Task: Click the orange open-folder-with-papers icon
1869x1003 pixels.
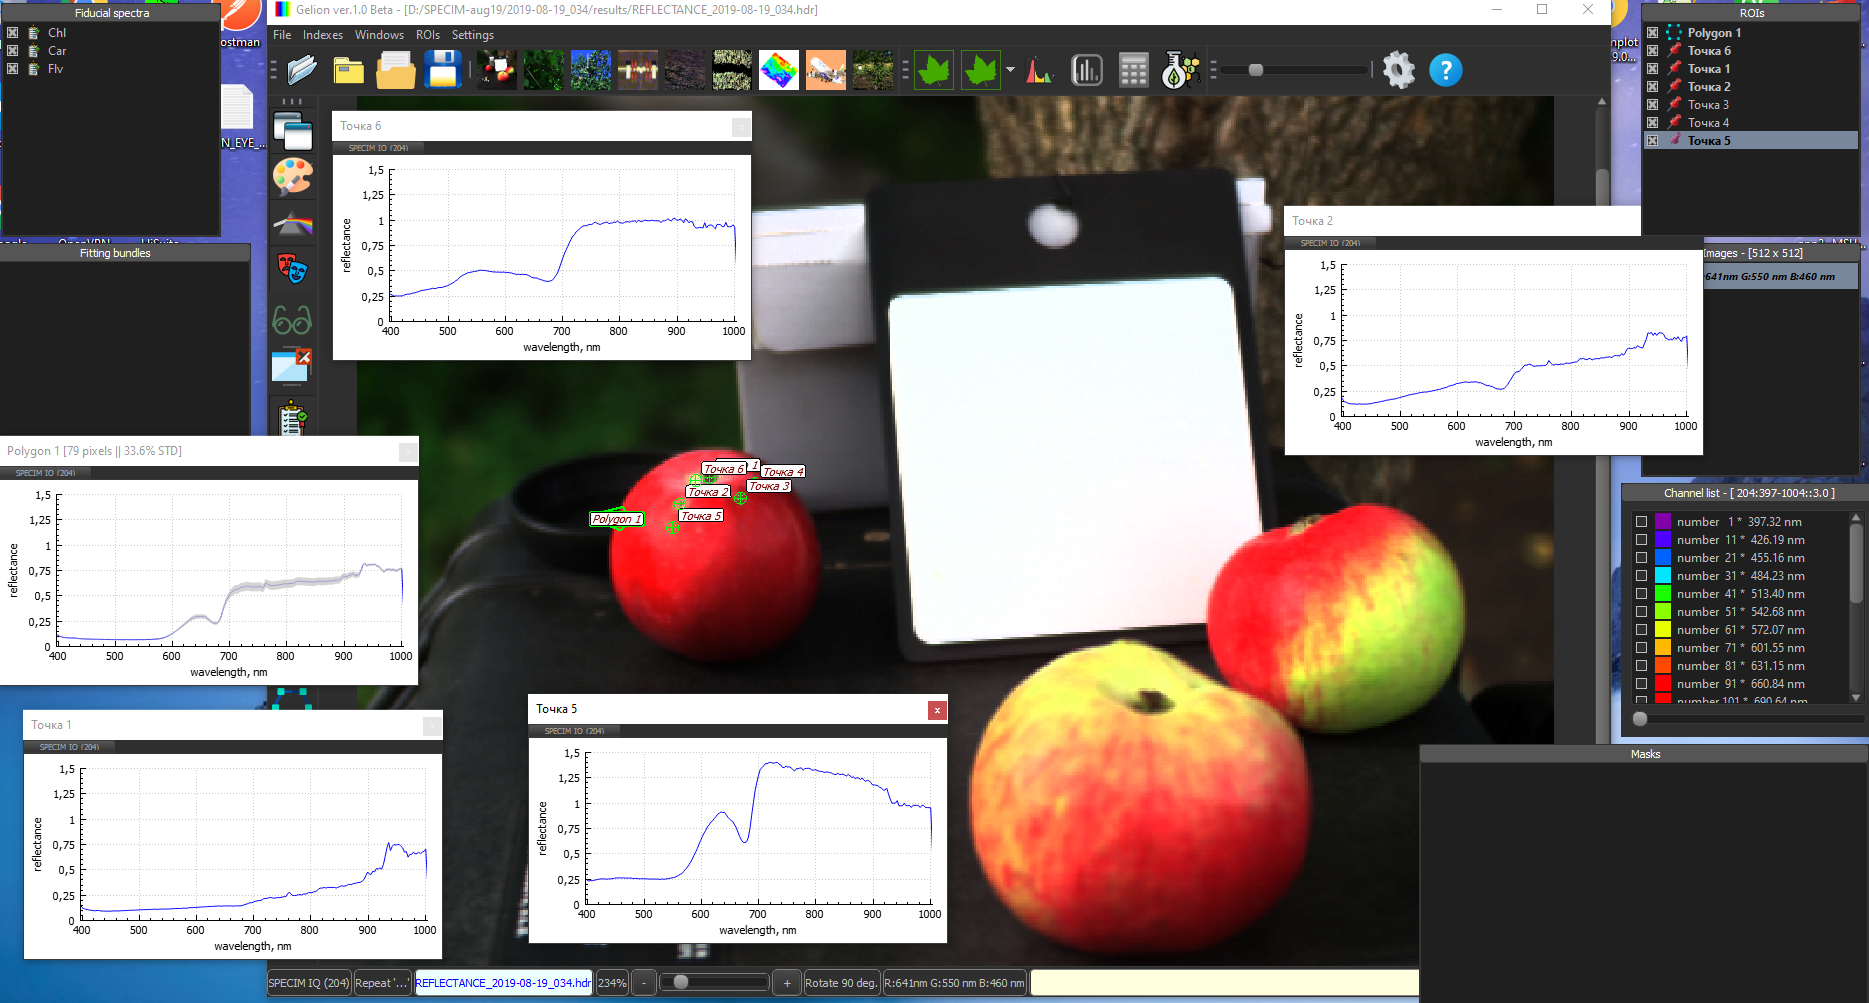Action: pos(395,71)
